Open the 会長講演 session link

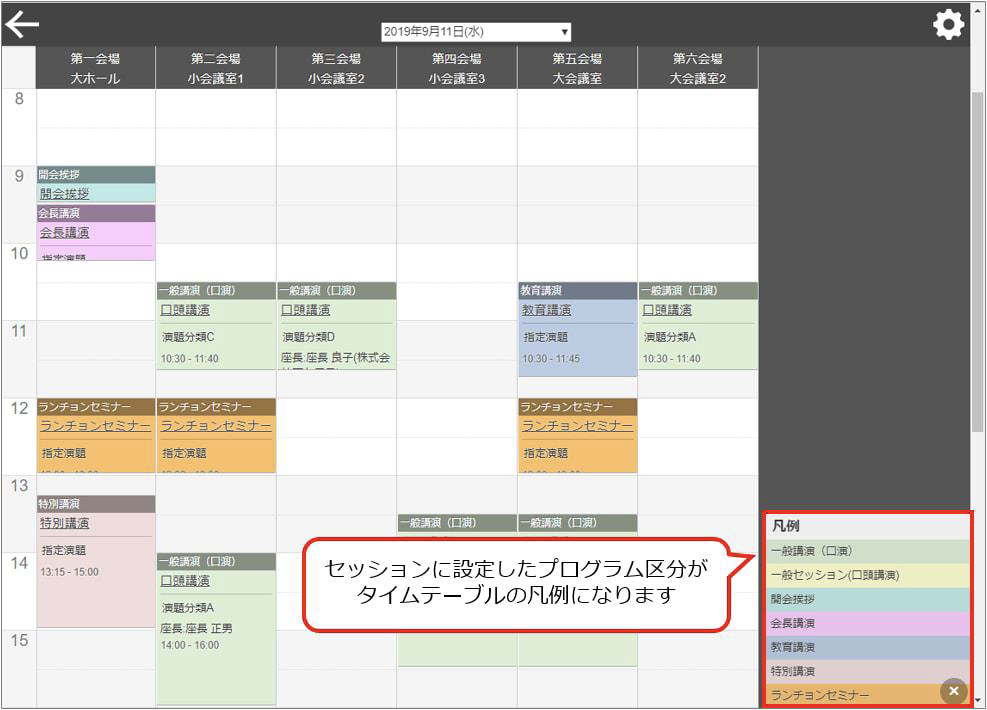[65, 232]
